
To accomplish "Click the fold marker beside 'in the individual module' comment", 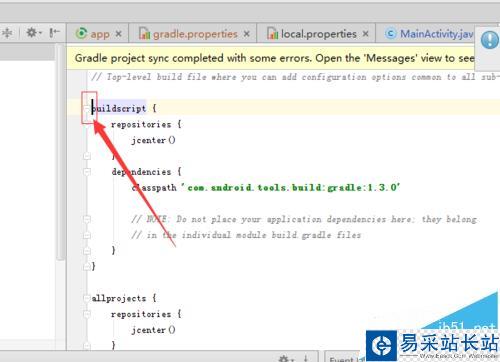I will (x=87, y=235).
